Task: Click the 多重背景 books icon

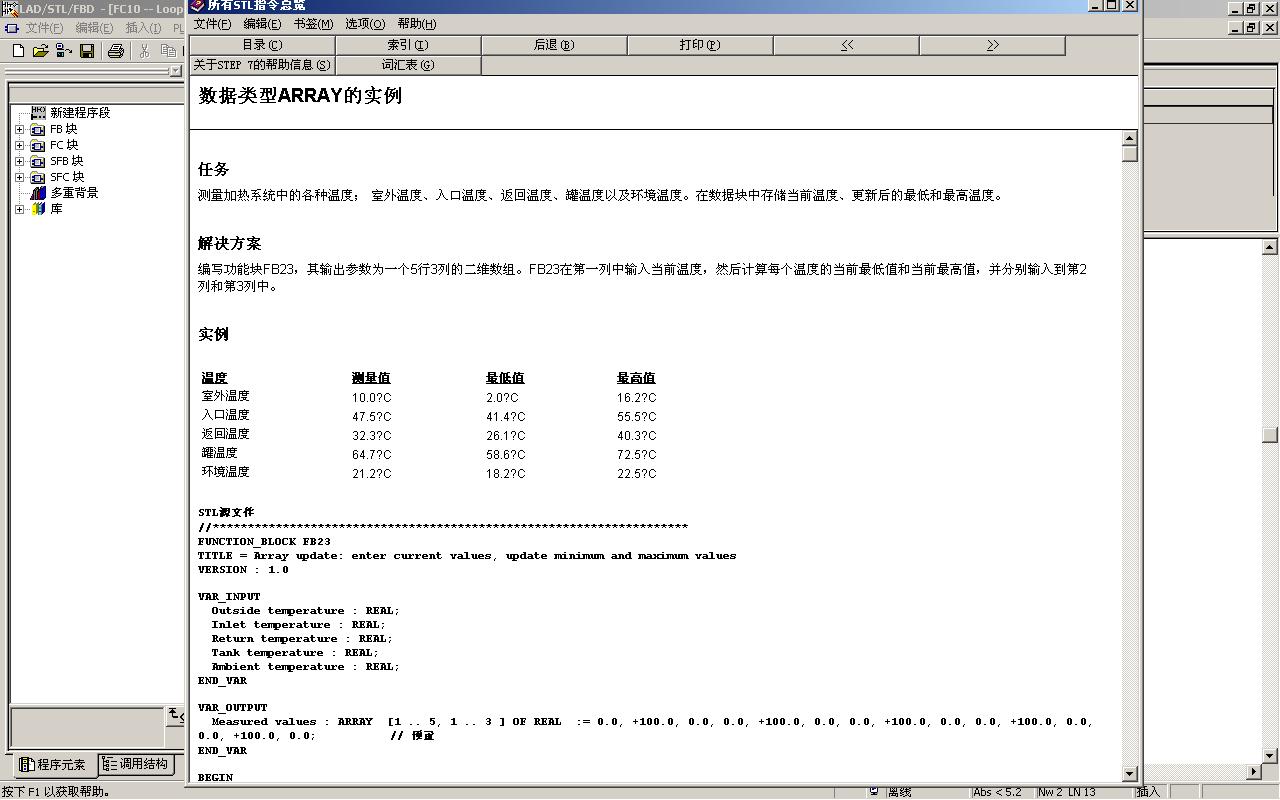Action: click(38, 193)
